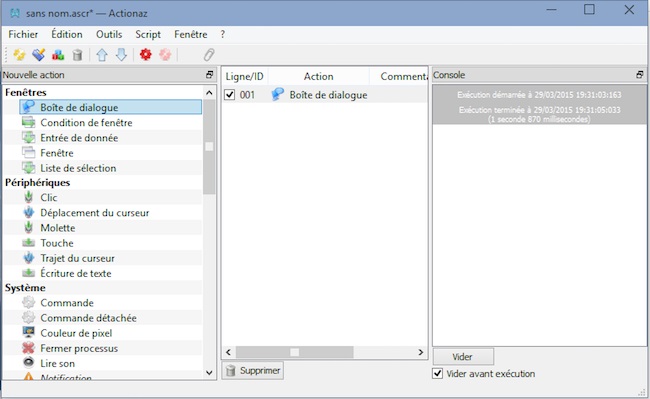Click the colored blocks toolbar icon
This screenshot has height=399, width=650.
tap(58, 55)
